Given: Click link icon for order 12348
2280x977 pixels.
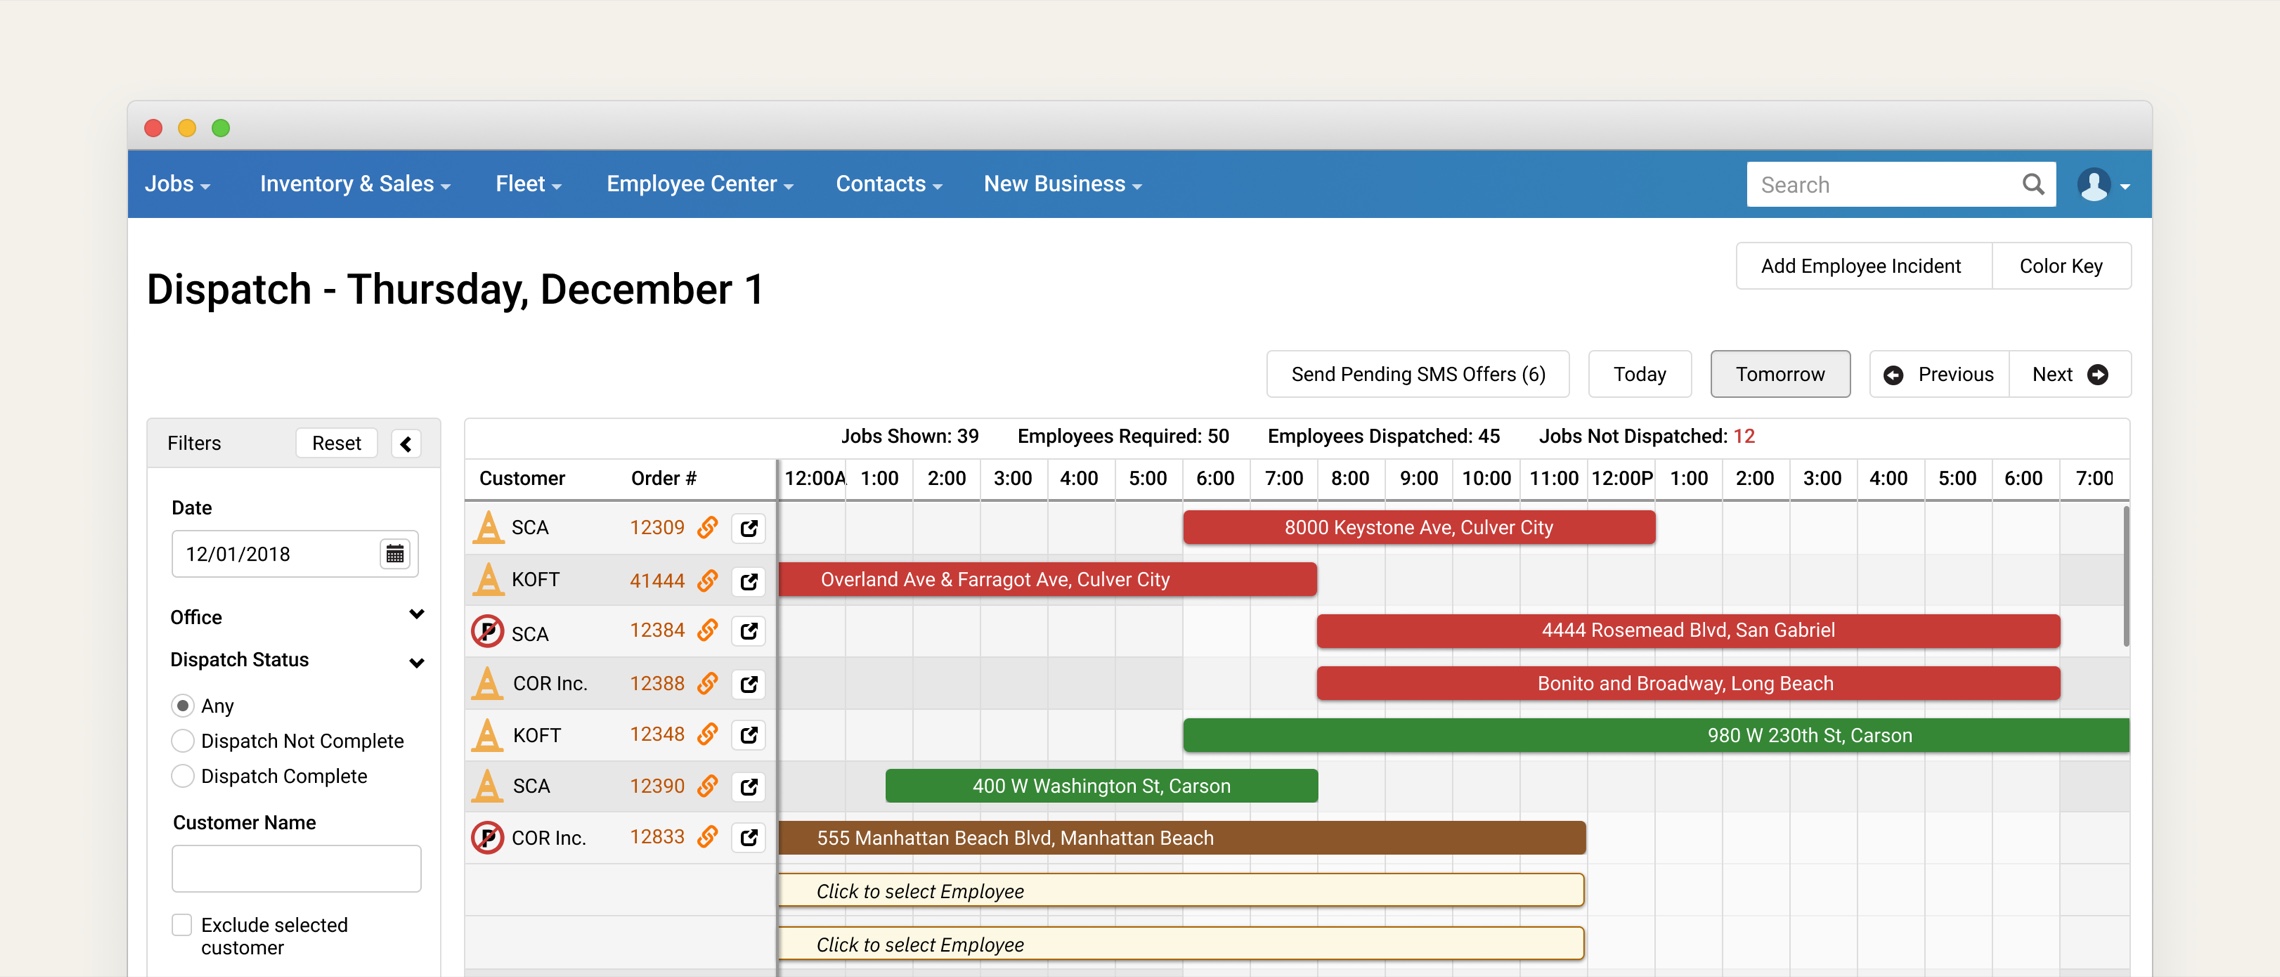Looking at the screenshot, I should (708, 734).
